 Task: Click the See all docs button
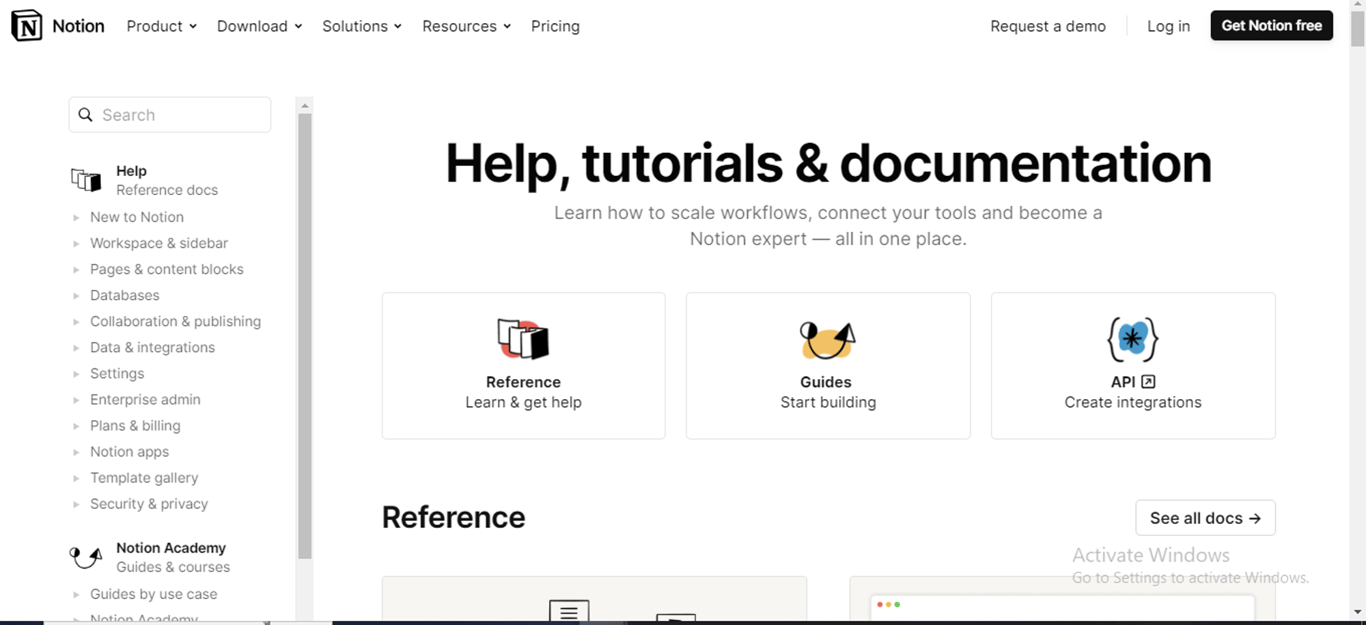click(x=1205, y=518)
